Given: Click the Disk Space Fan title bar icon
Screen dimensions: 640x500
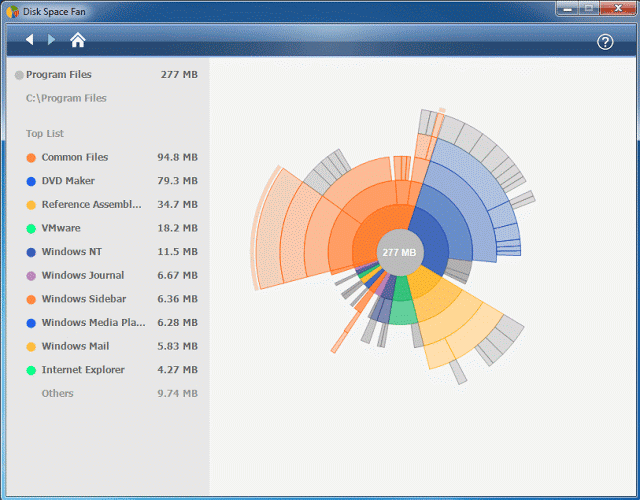Looking at the screenshot, I should (x=12, y=11).
